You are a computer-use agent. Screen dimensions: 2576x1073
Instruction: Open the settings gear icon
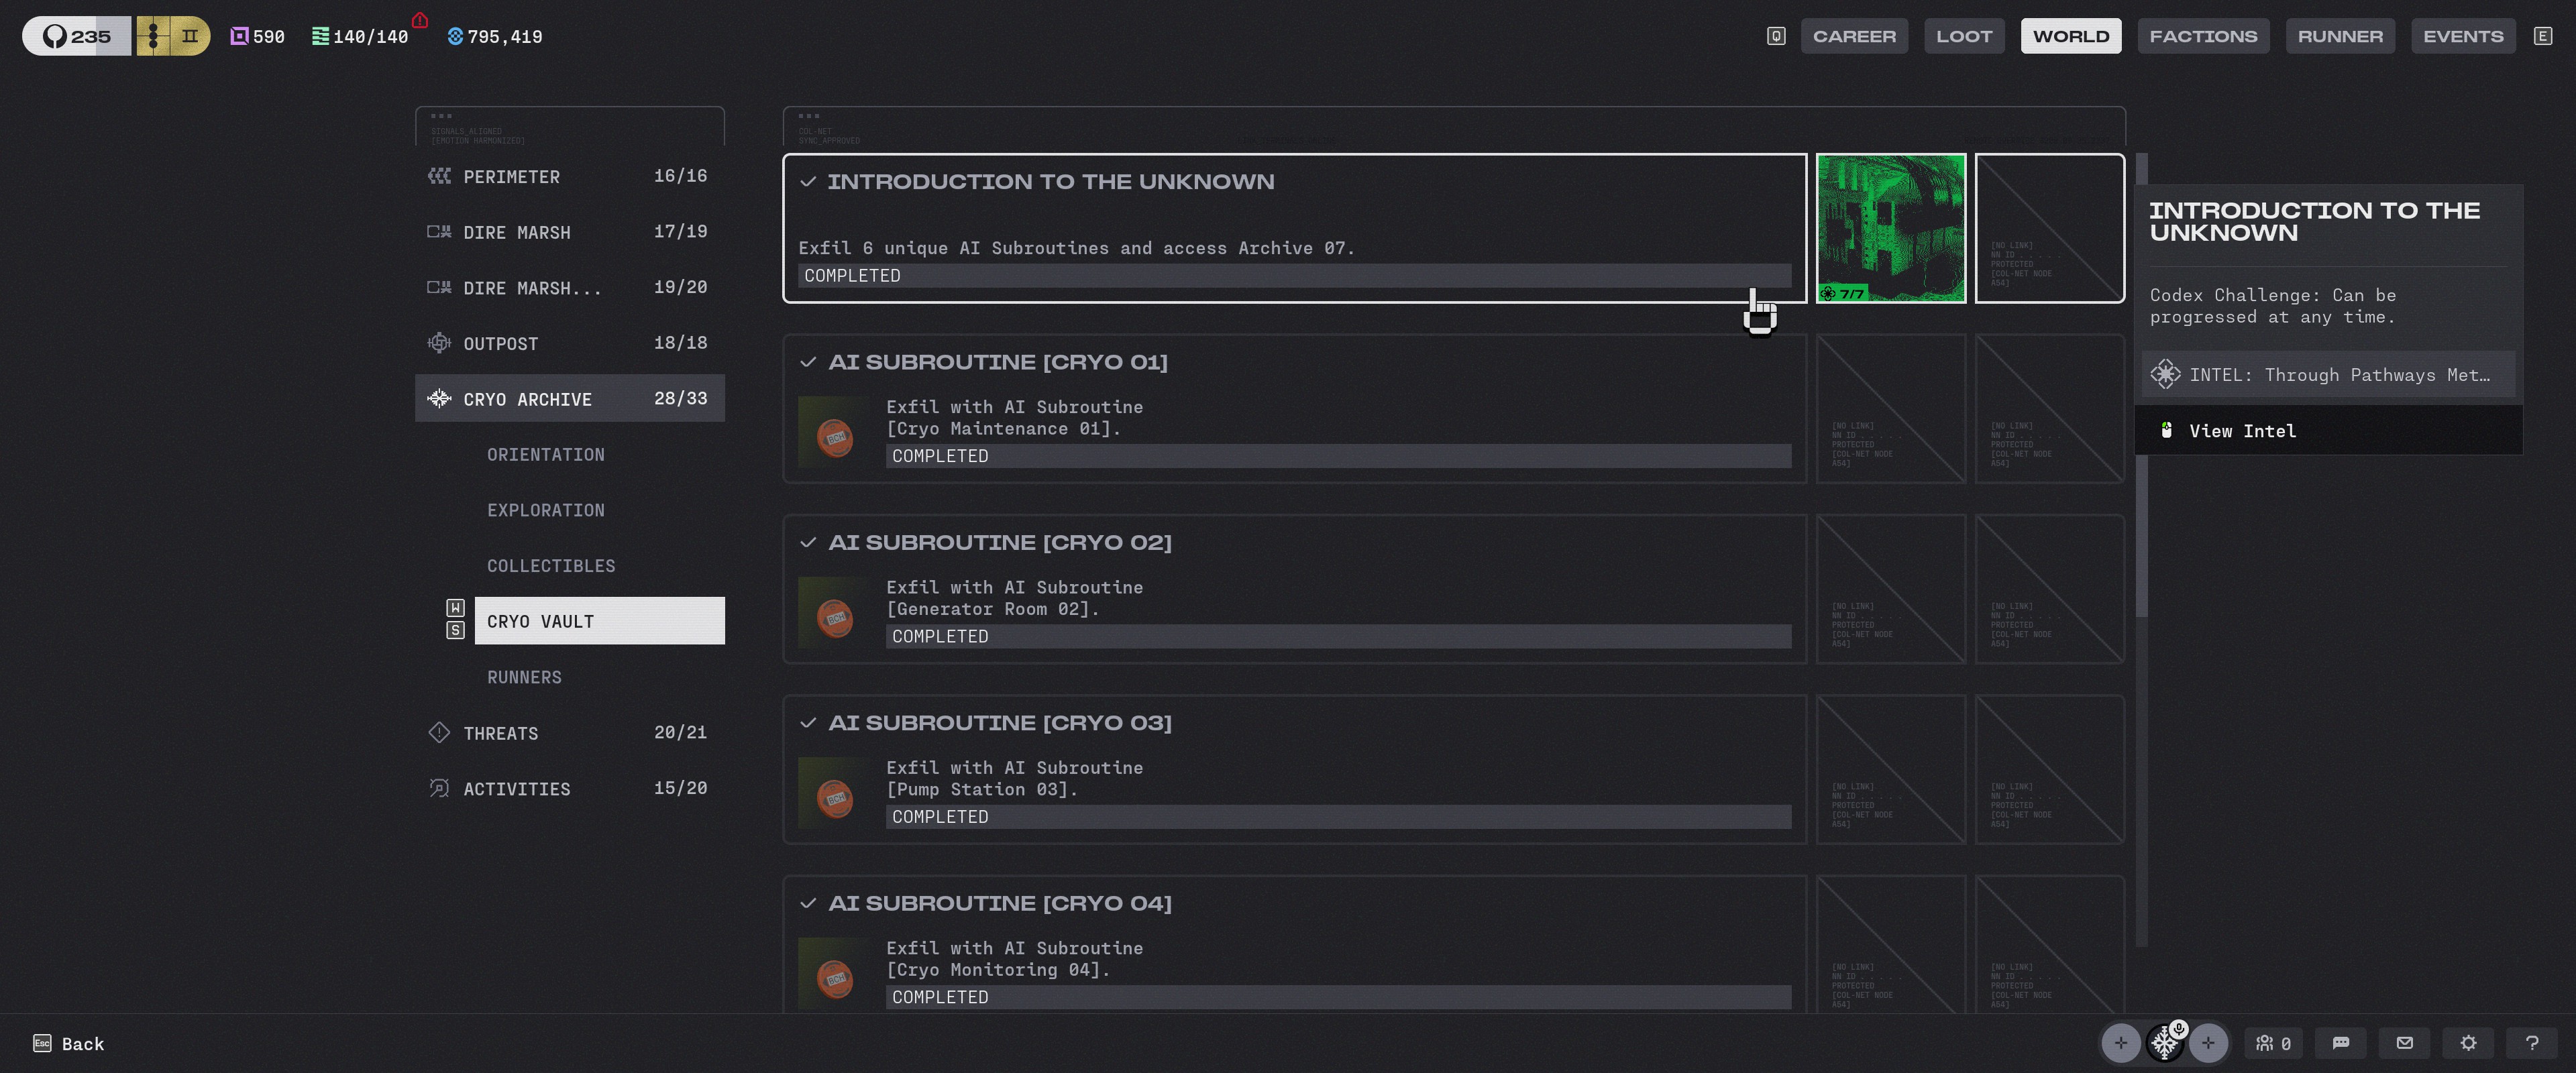coord(2468,1043)
